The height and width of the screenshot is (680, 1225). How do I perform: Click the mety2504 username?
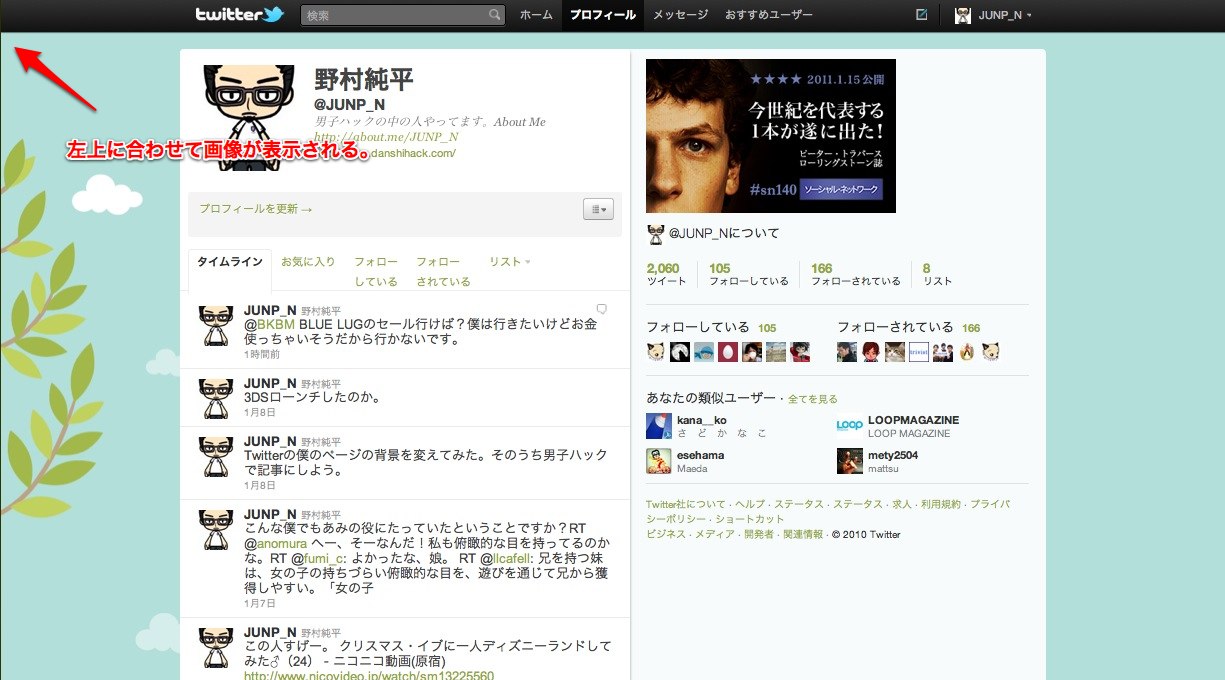[x=893, y=455]
